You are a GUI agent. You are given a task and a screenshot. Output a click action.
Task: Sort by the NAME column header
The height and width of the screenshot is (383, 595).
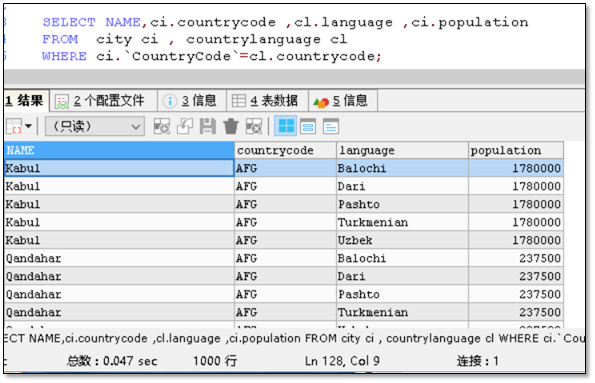[119, 150]
